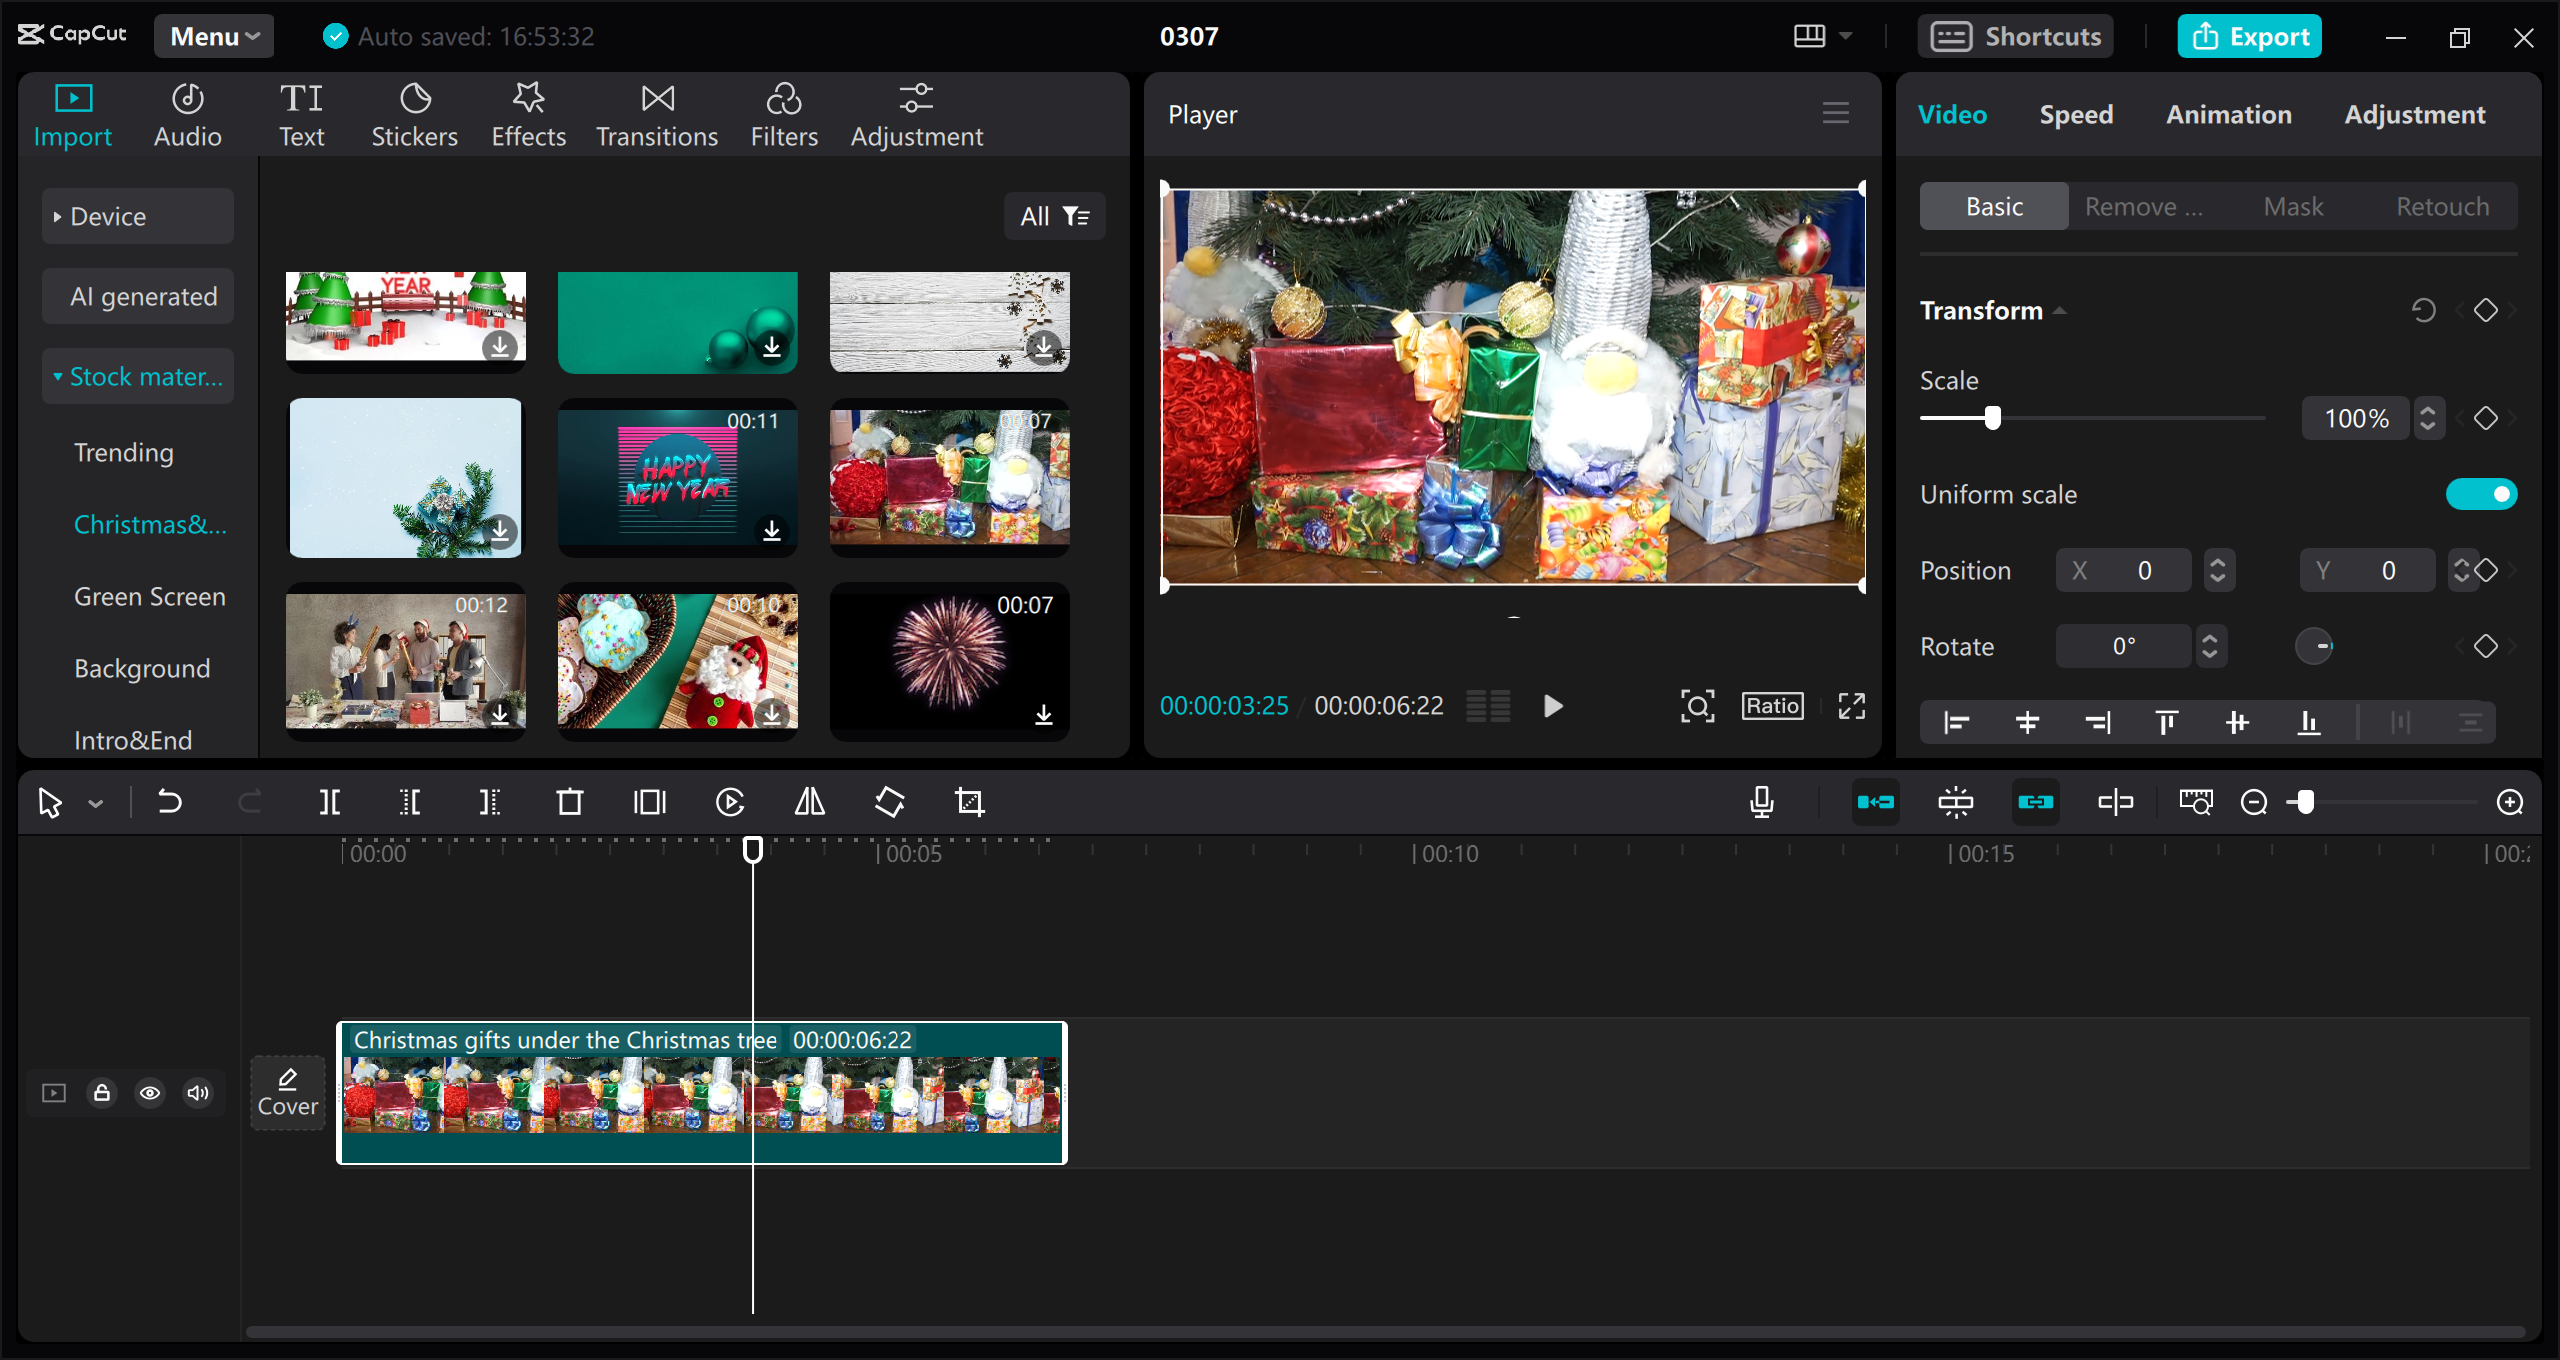Image resolution: width=2560 pixels, height=1360 pixels.
Task: Click the Mirror (flip) tool
Action: [808, 801]
